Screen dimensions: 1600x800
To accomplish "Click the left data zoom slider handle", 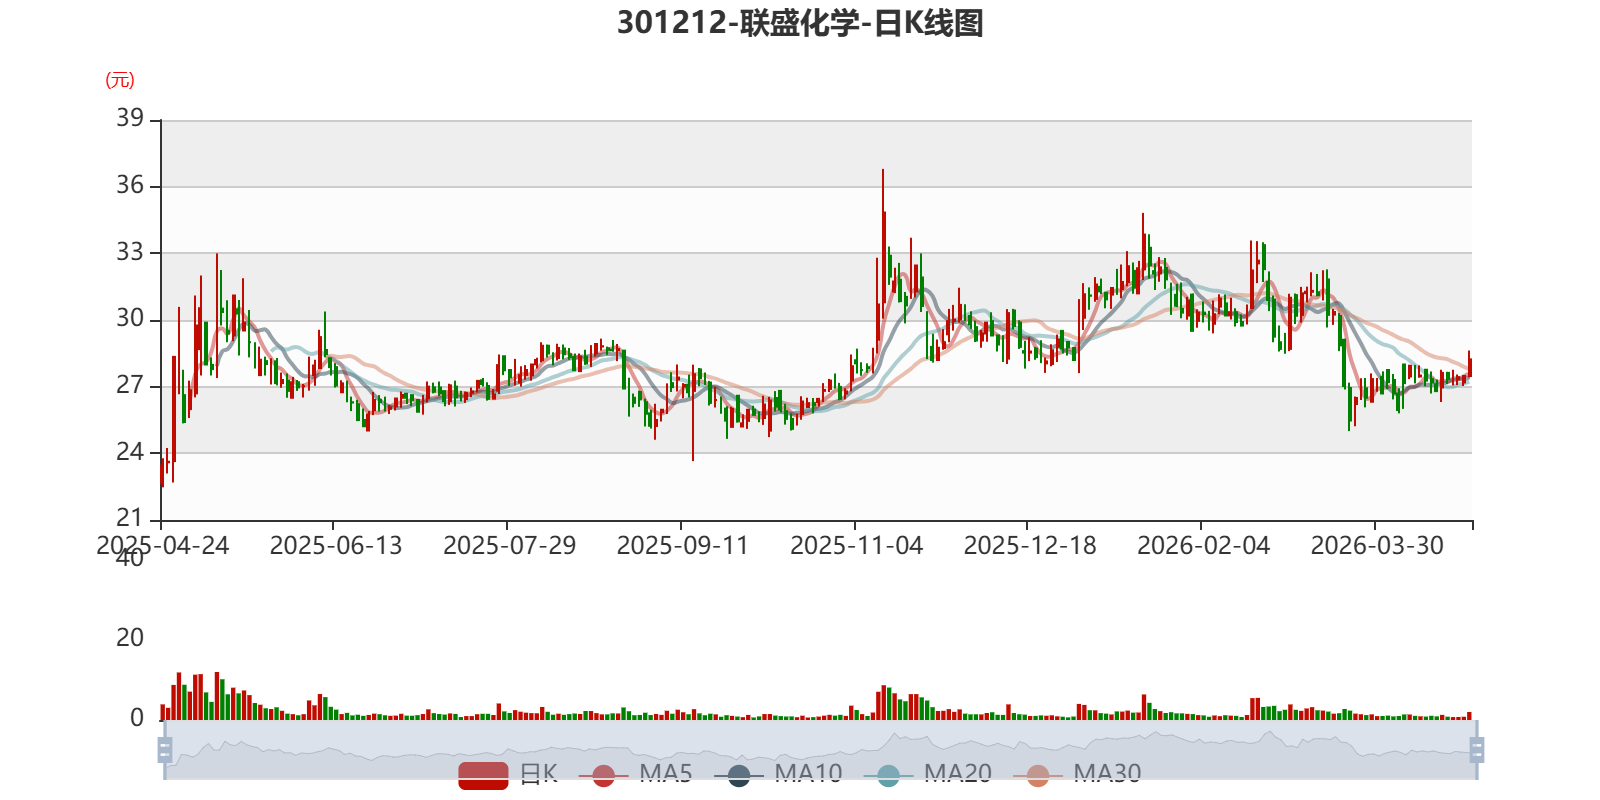I will [x=165, y=750].
